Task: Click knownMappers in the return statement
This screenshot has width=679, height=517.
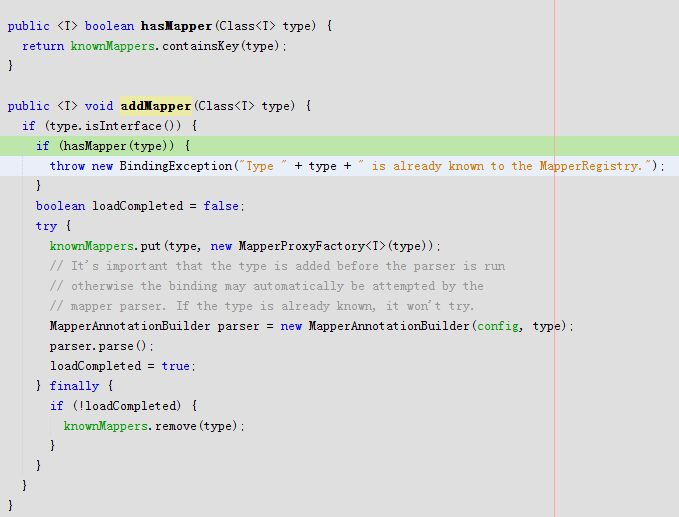Action: click(x=113, y=46)
